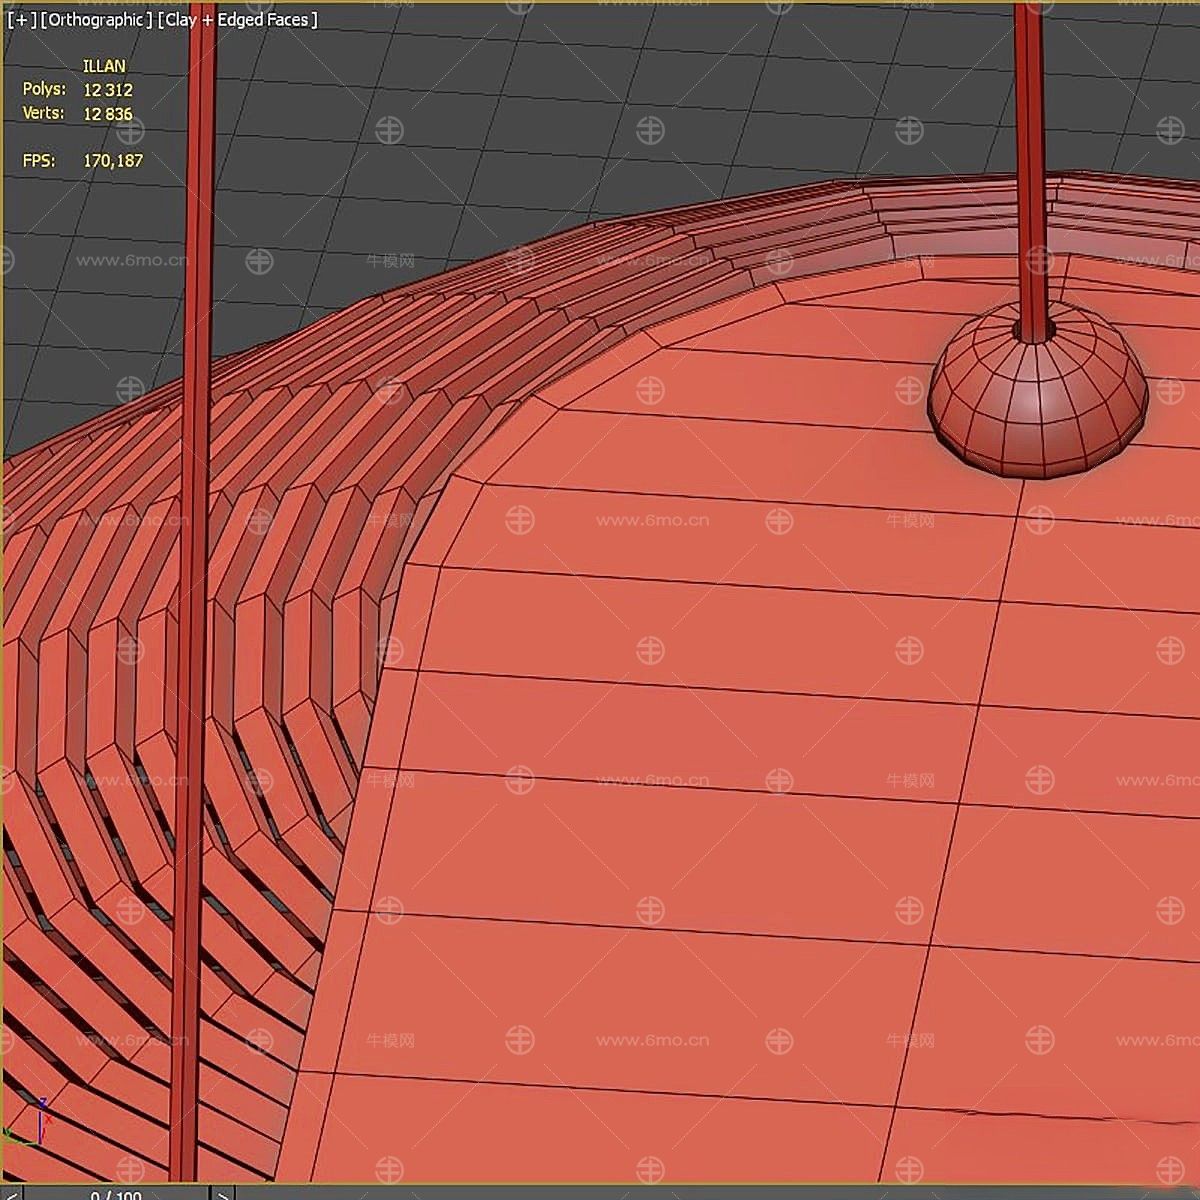The width and height of the screenshot is (1200, 1200).
Task: Click the Verts count statistic
Action: click(107, 114)
